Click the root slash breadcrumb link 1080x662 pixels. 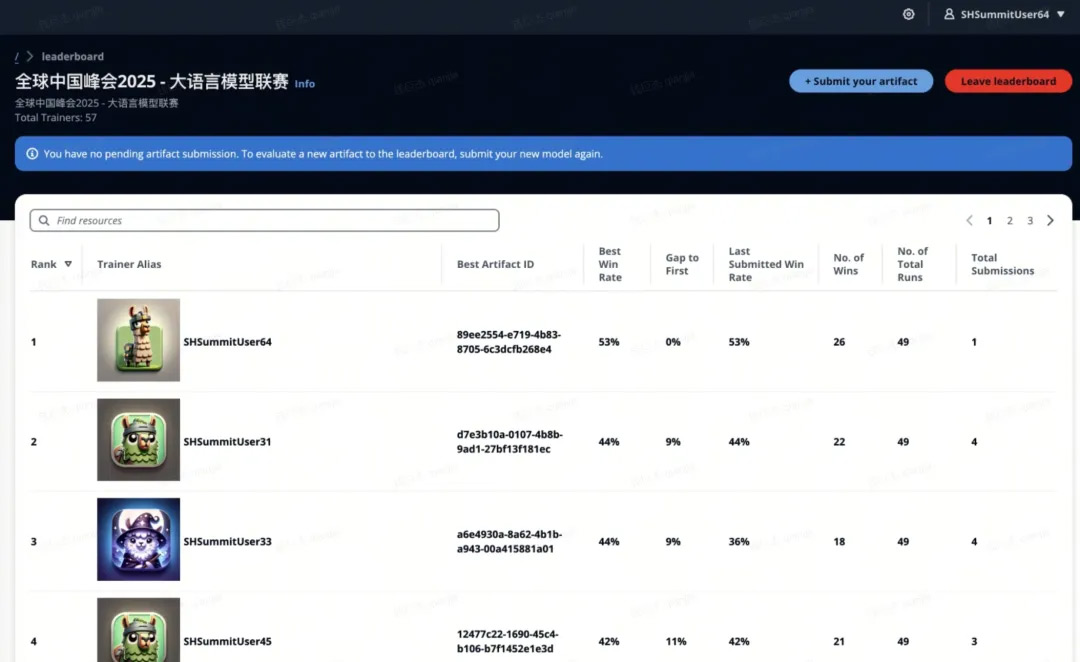16,57
